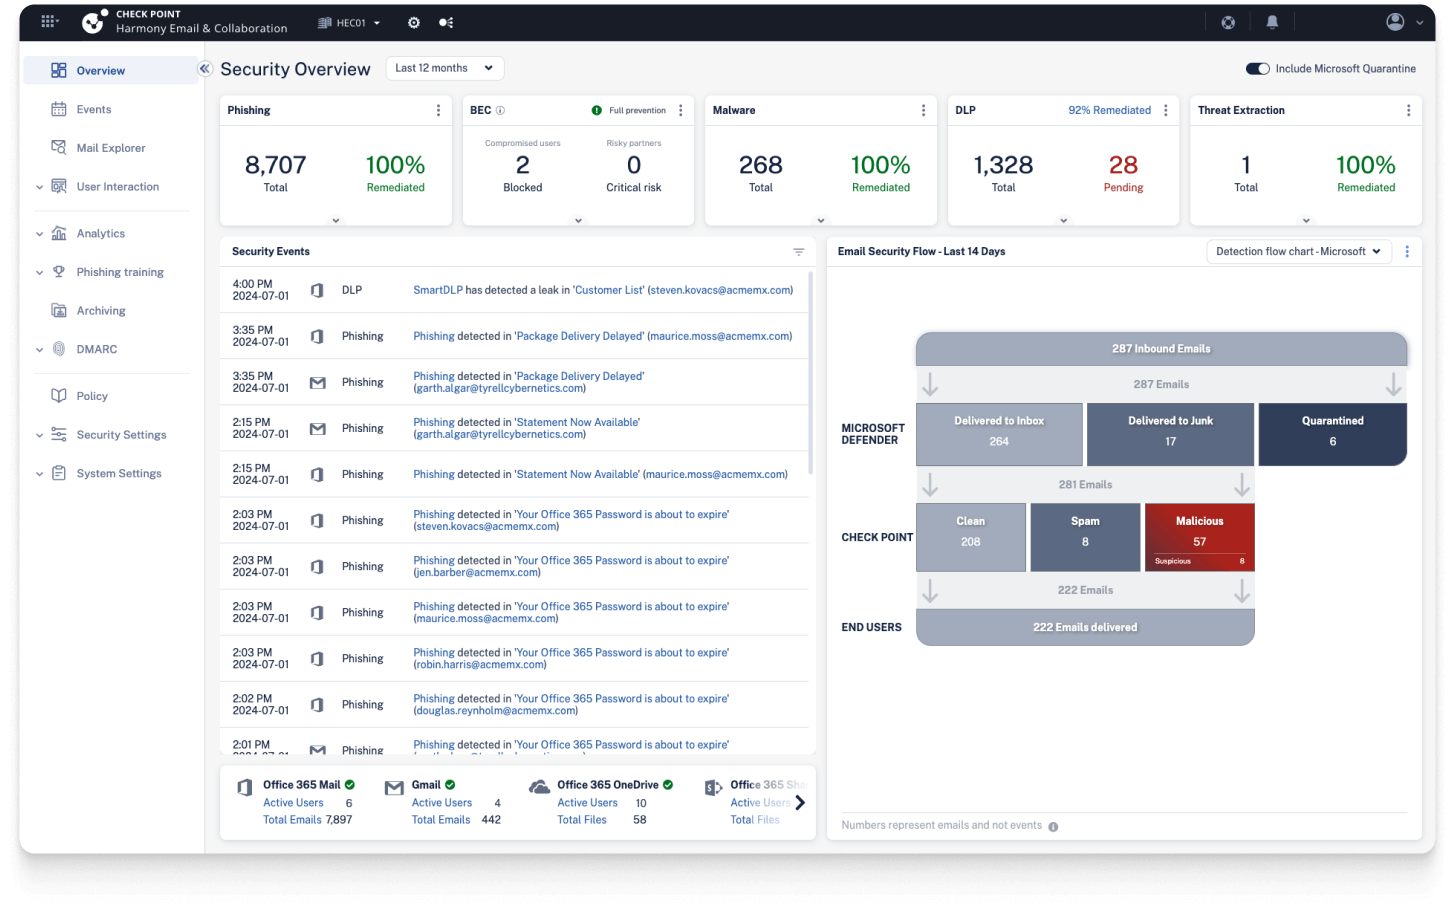The height and width of the screenshot is (923, 1455).
Task: Open Phishing card three-dot menu
Action: [438, 110]
